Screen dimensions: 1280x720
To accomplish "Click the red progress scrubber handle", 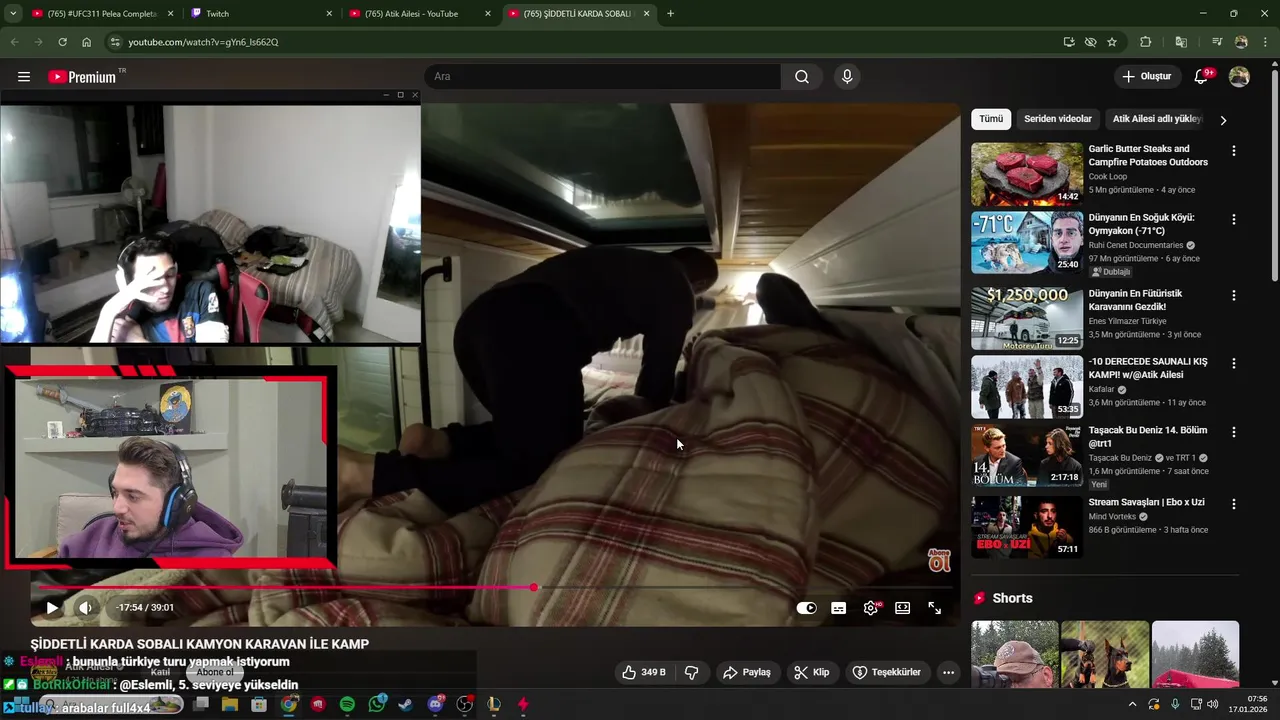I will pyautogui.click(x=534, y=588).
